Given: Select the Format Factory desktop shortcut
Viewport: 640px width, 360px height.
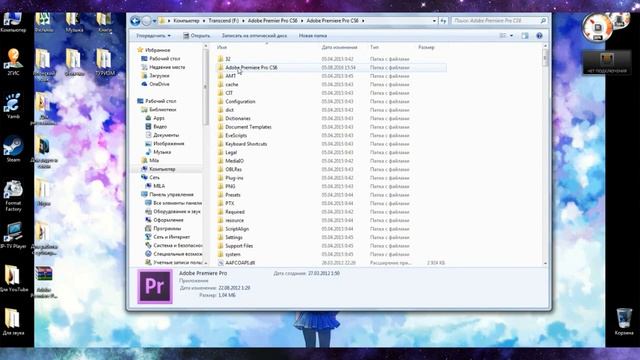Looking at the screenshot, I should point(13,196).
